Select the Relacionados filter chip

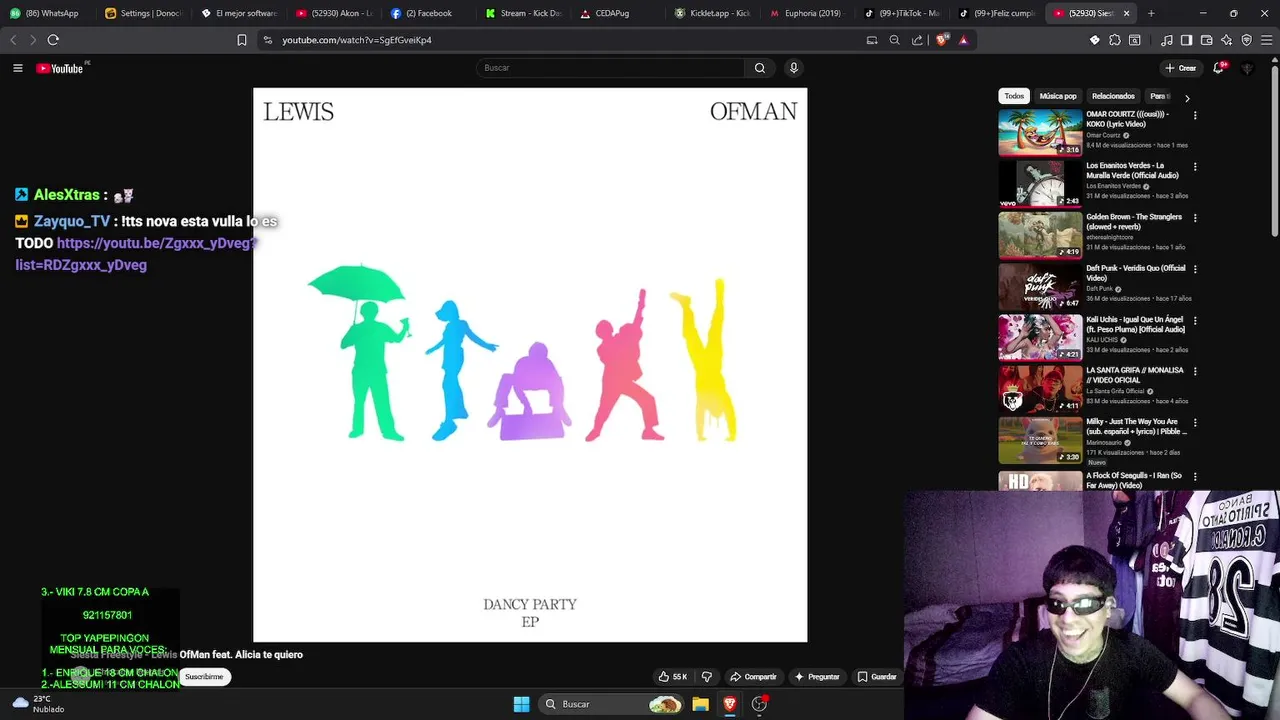[x=1113, y=96]
